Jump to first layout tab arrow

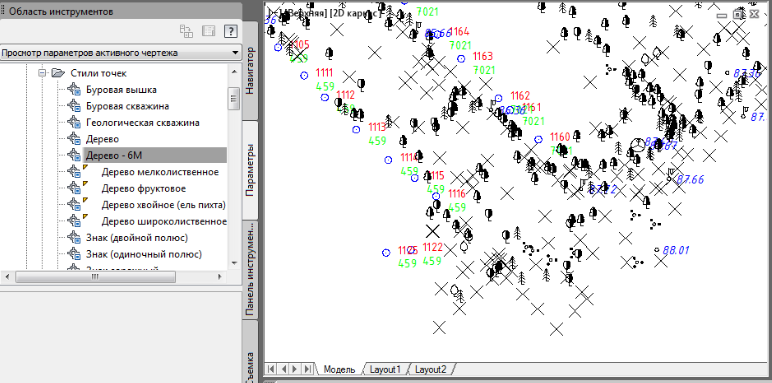point(271,369)
